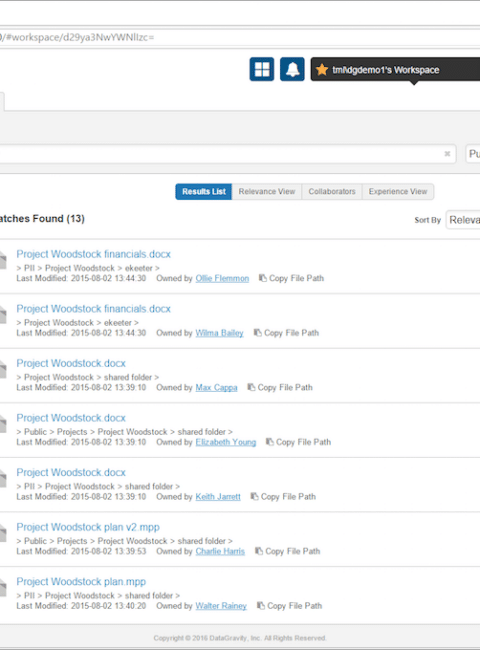Click file icon of Keith Jarrett's result
The image size is (480, 650).
click(x=3, y=479)
